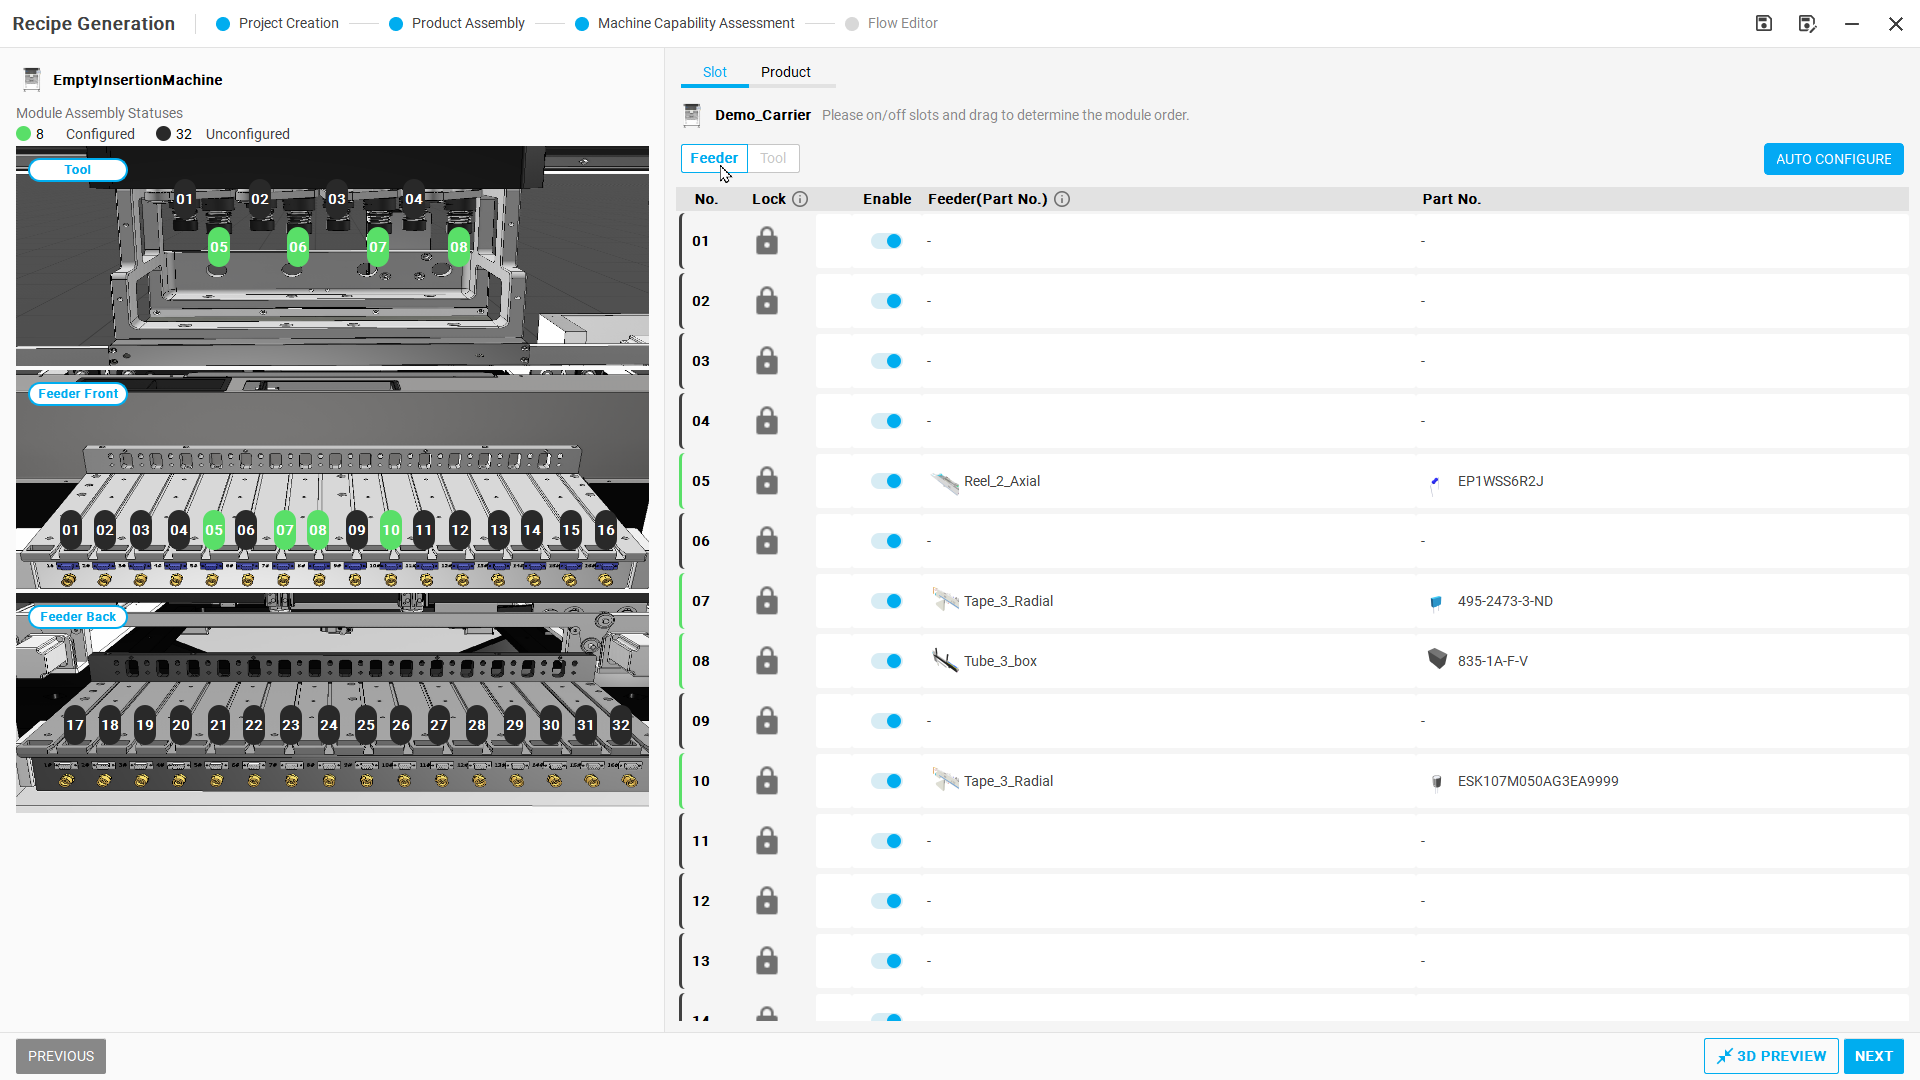Toggle Enable switch for slot 11
The height and width of the screenshot is (1080, 1920).
[886, 841]
